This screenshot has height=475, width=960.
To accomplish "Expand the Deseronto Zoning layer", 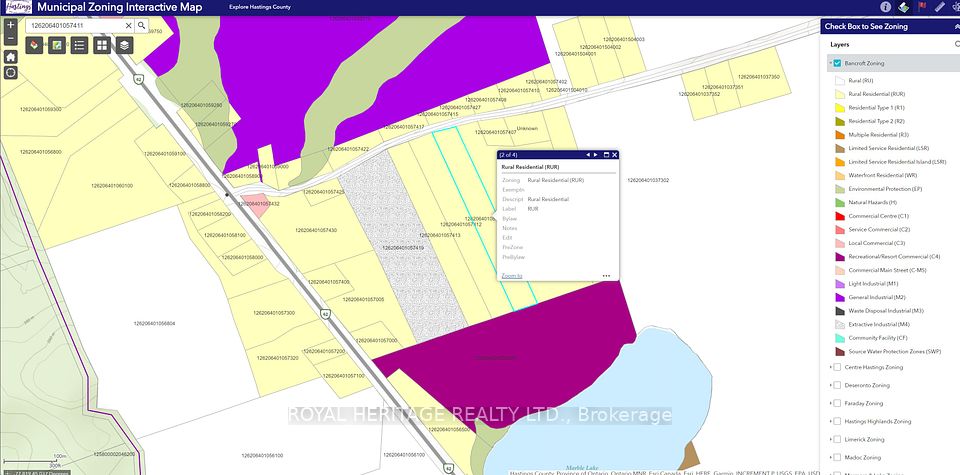I will click(830, 386).
